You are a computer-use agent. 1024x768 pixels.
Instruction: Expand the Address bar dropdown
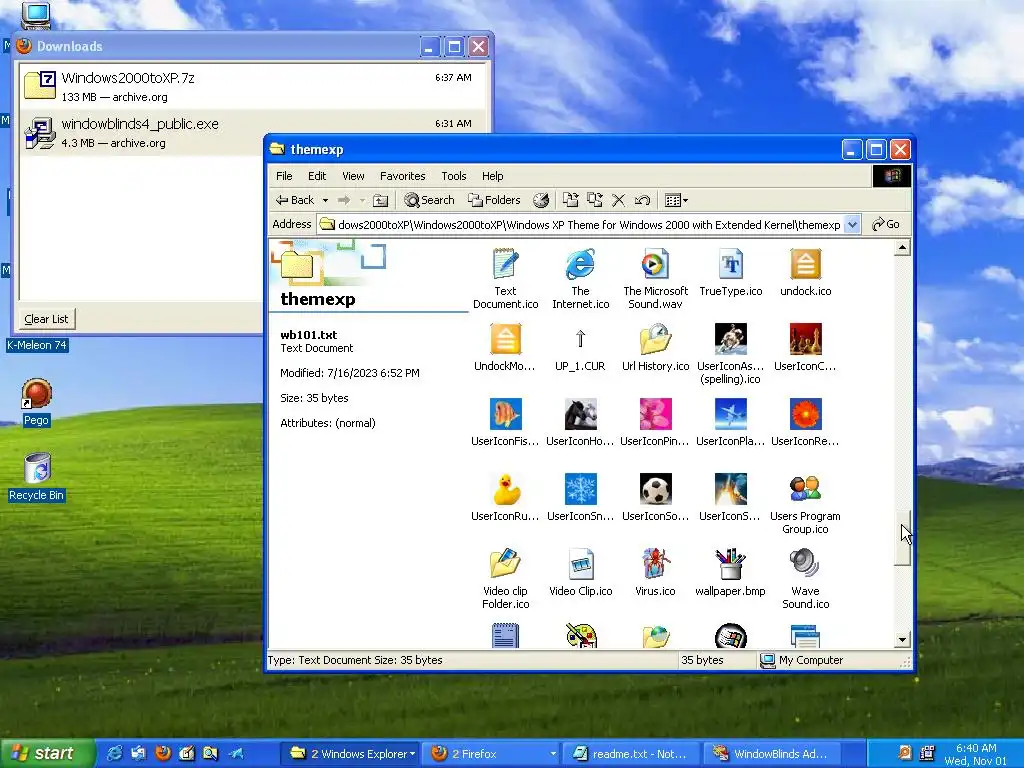(852, 225)
